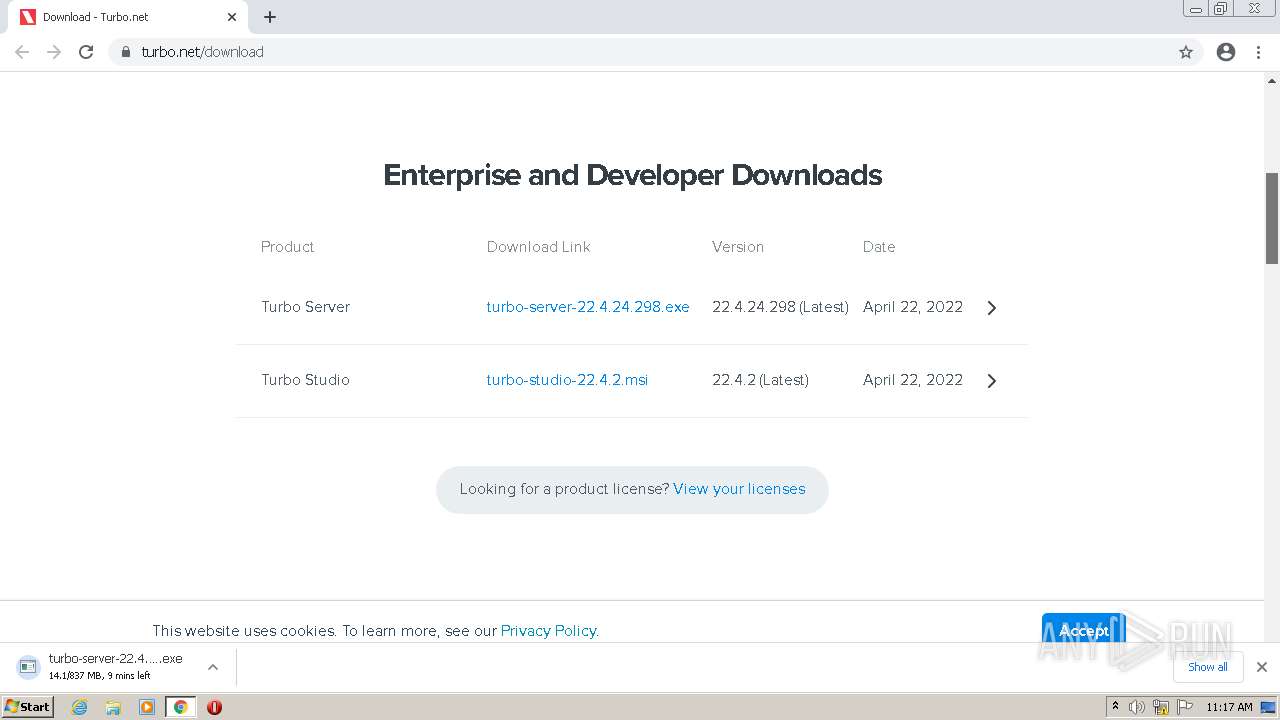The width and height of the screenshot is (1280, 720).
Task: Open the Windows Start menu
Action: (27, 707)
